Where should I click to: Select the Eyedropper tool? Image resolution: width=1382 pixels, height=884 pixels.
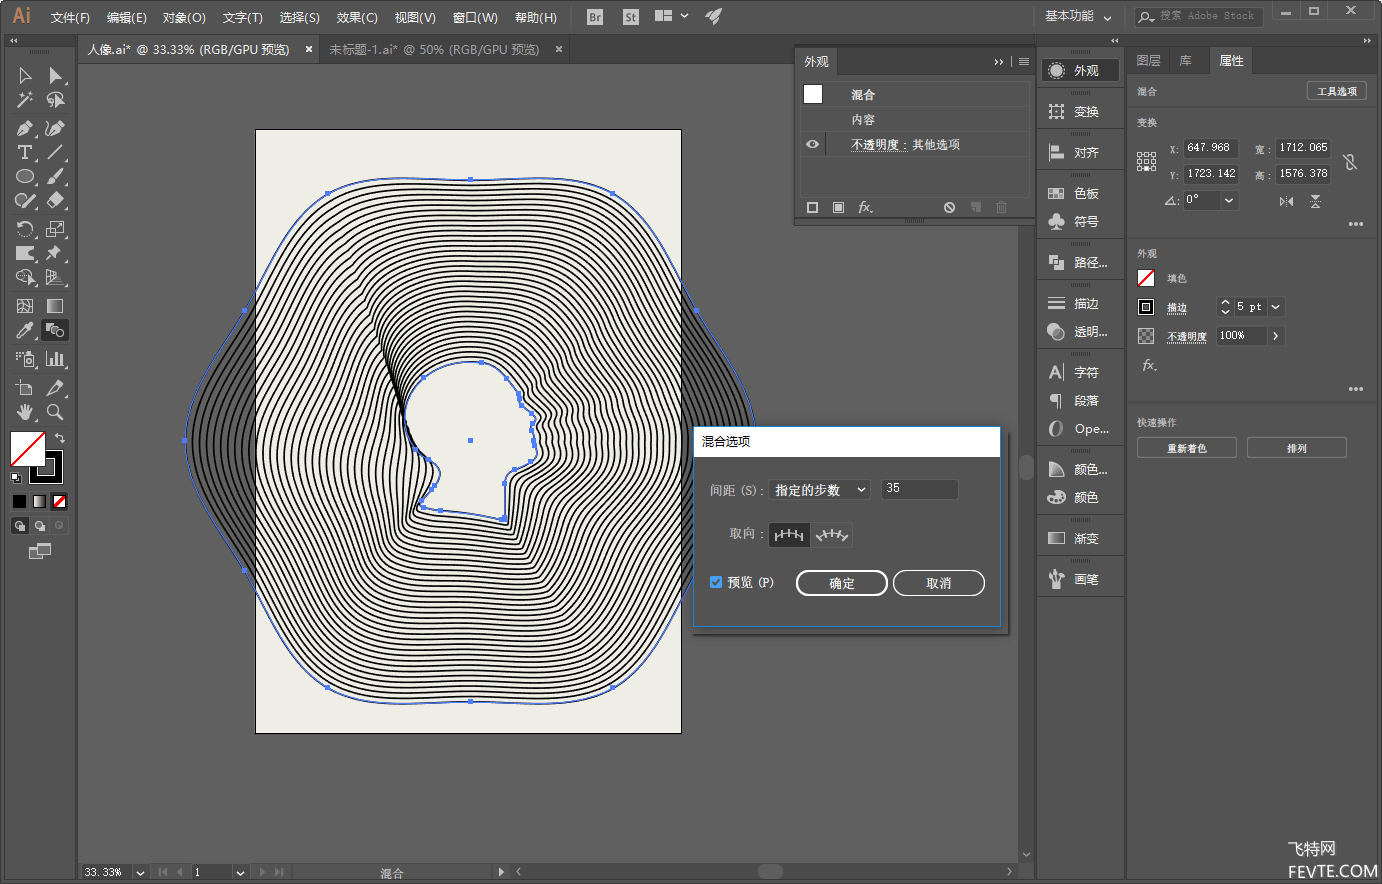(x=25, y=331)
